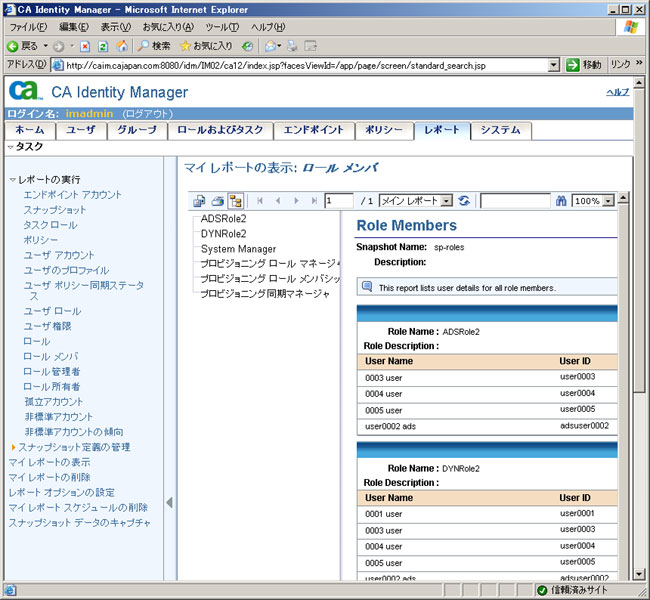The image size is (650, 600).
Task: Click スナップショット データのキャプチャ link
Action: [80, 523]
